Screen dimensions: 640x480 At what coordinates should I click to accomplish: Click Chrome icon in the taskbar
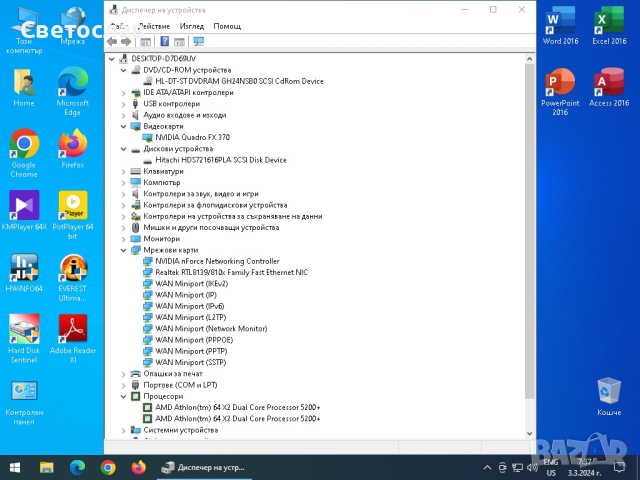click(x=108, y=467)
